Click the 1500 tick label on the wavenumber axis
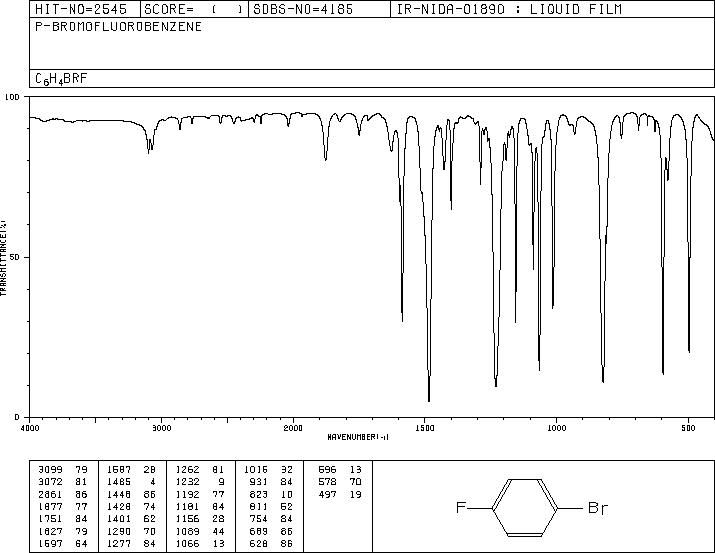715x553 pixels. pos(425,428)
